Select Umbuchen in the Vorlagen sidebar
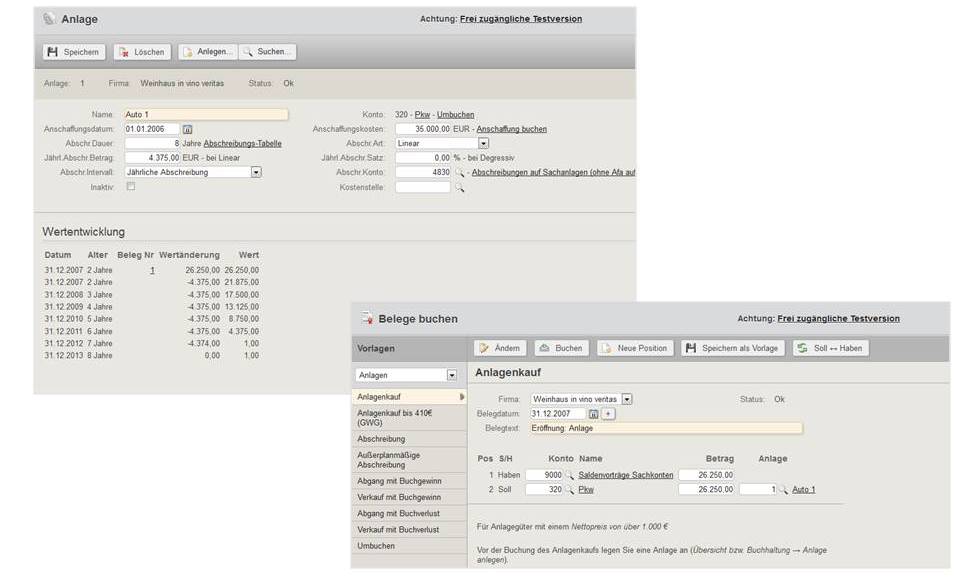Image resolution: width=960 pixels, height=582 pixels. click(x=376, y=546)
